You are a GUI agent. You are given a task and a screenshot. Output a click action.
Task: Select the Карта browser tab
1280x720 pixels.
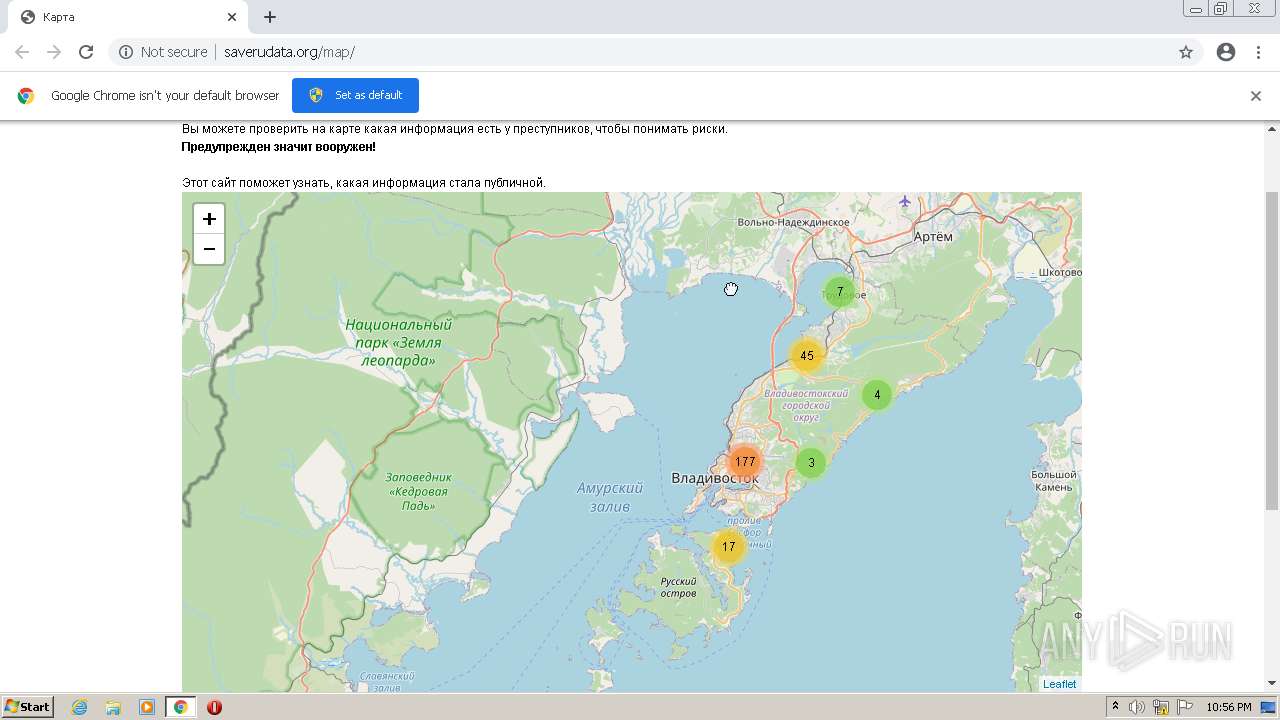[x=128, y=17]
